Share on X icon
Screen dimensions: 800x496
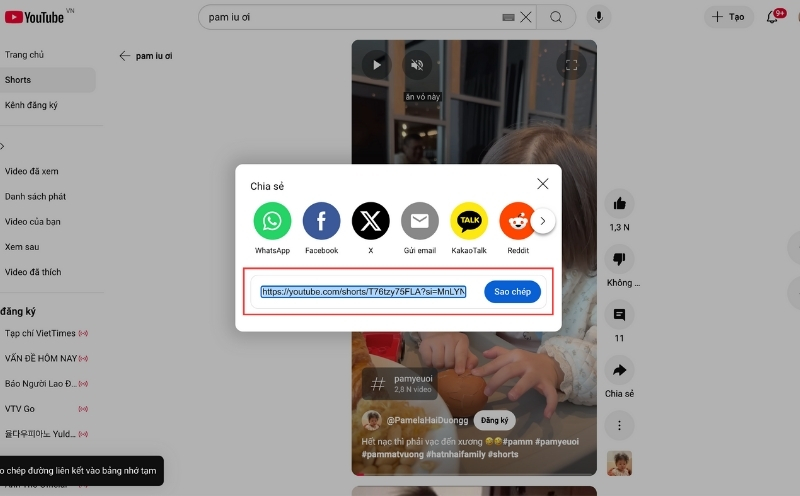[x=370, y=221]
